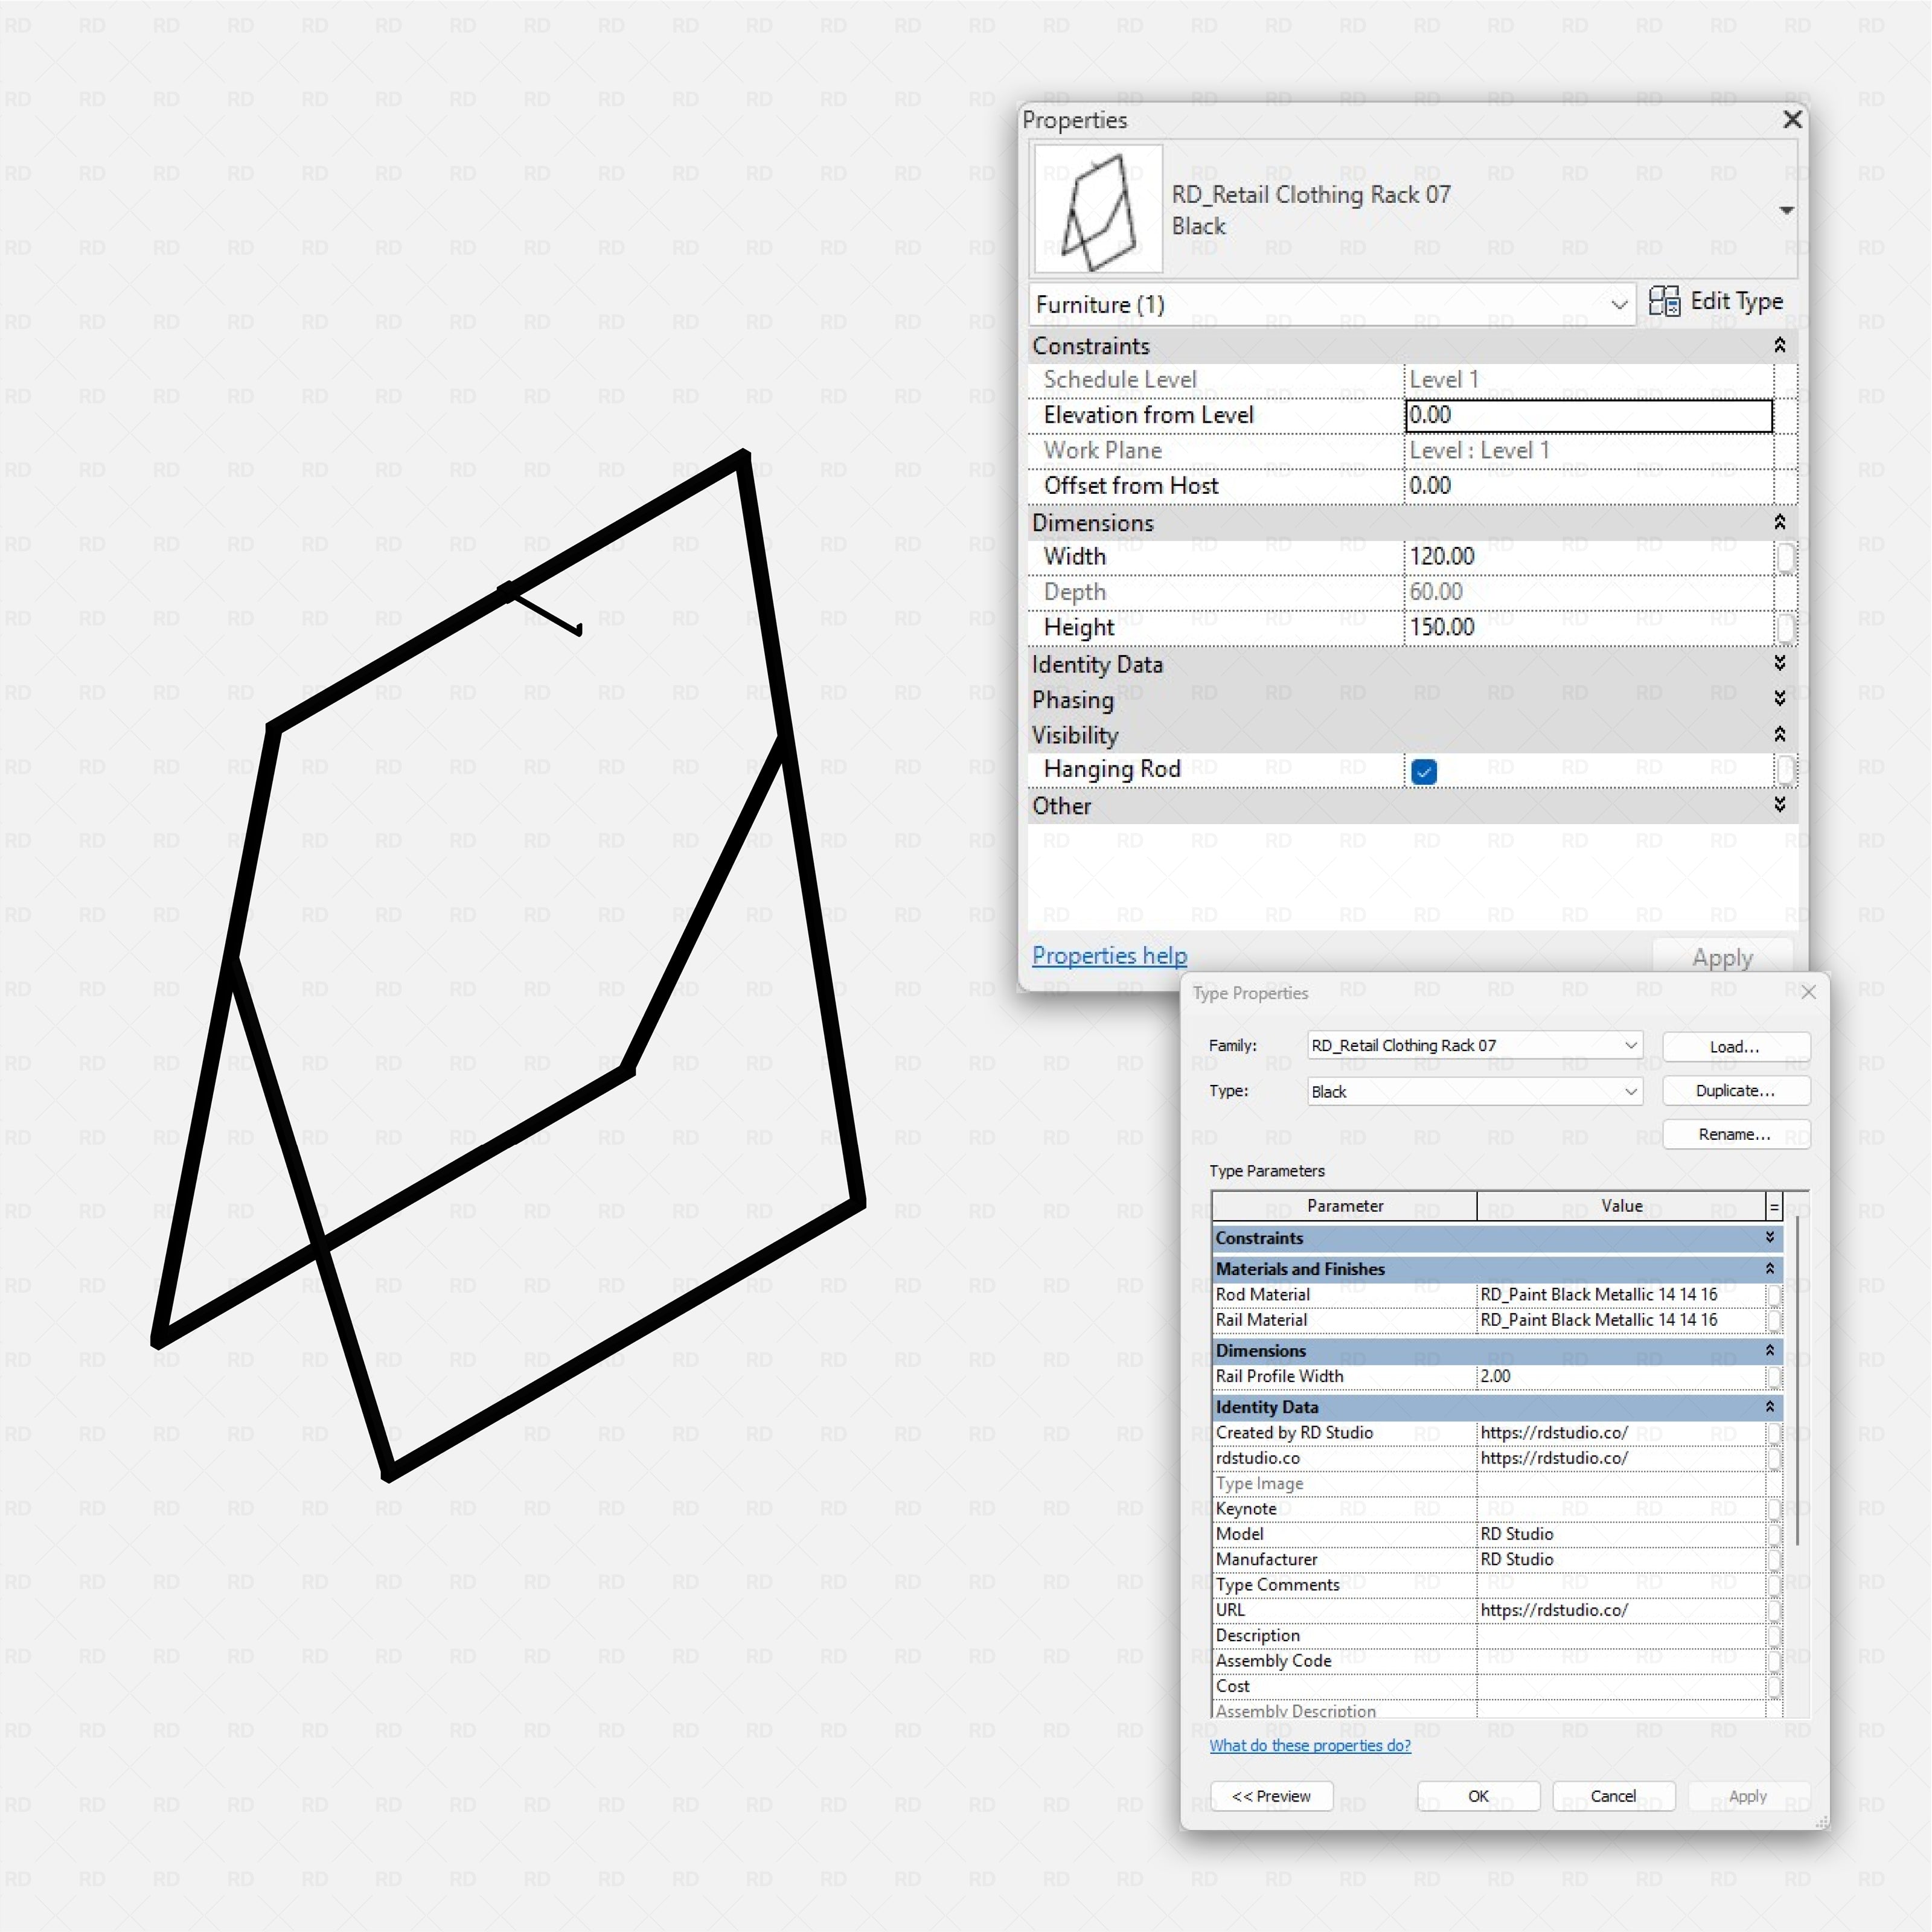Click the Rename... button
Viewport: 1932px width, 1932px height.
coord(1736,1134)
